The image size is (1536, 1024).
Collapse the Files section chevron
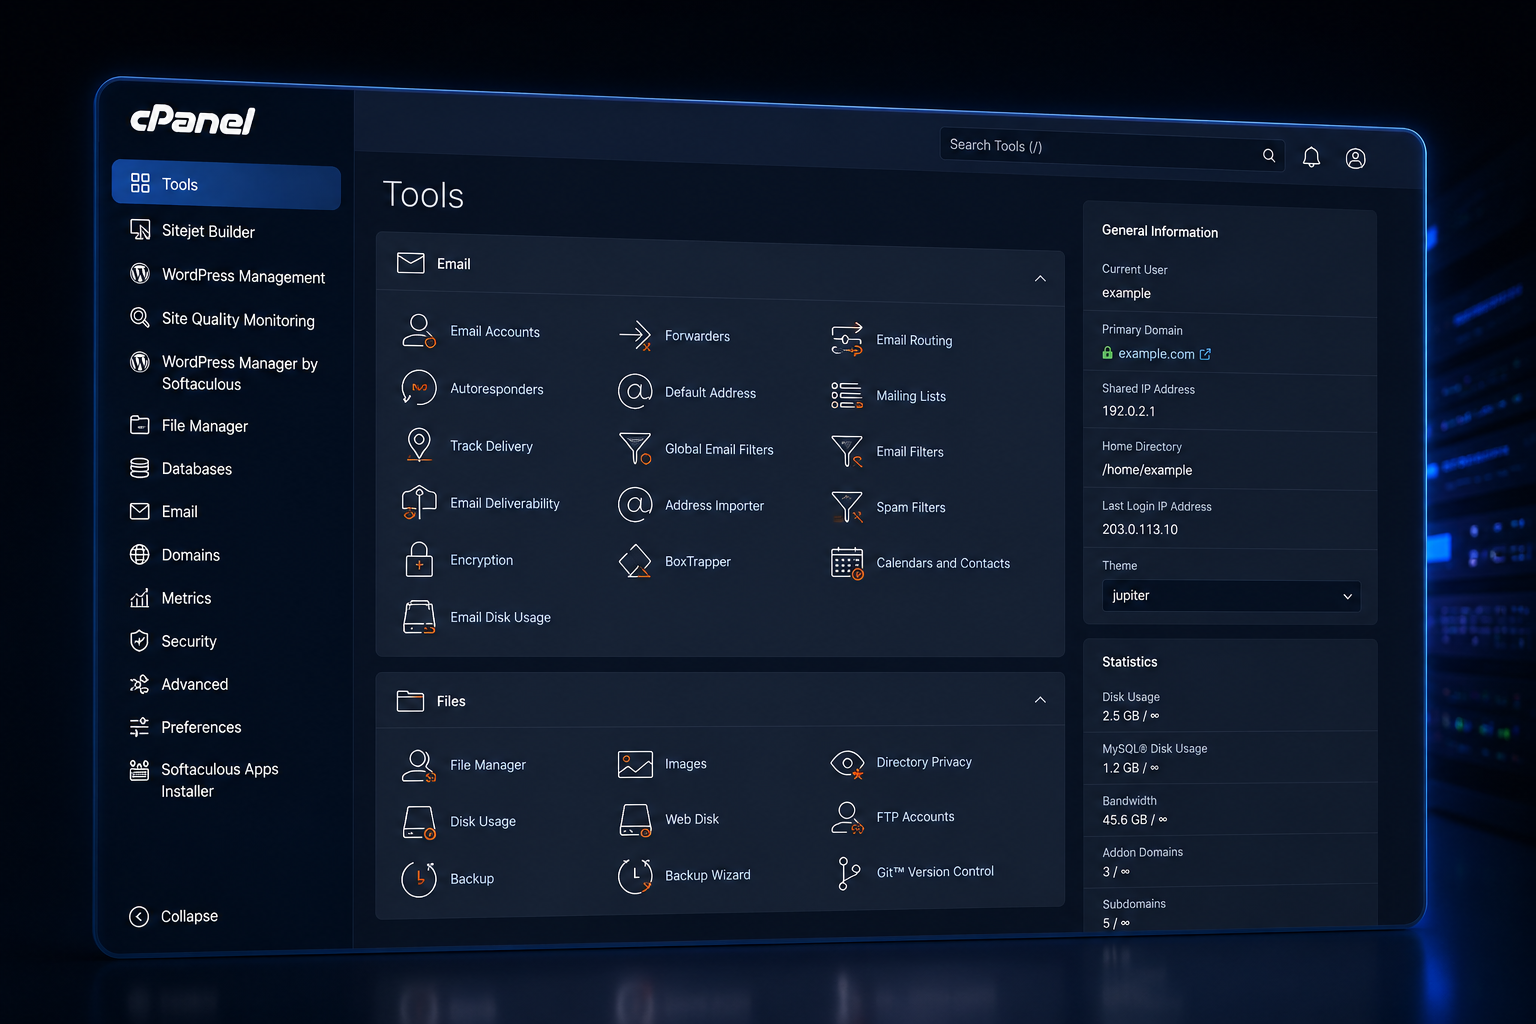tap(1040, 699)
